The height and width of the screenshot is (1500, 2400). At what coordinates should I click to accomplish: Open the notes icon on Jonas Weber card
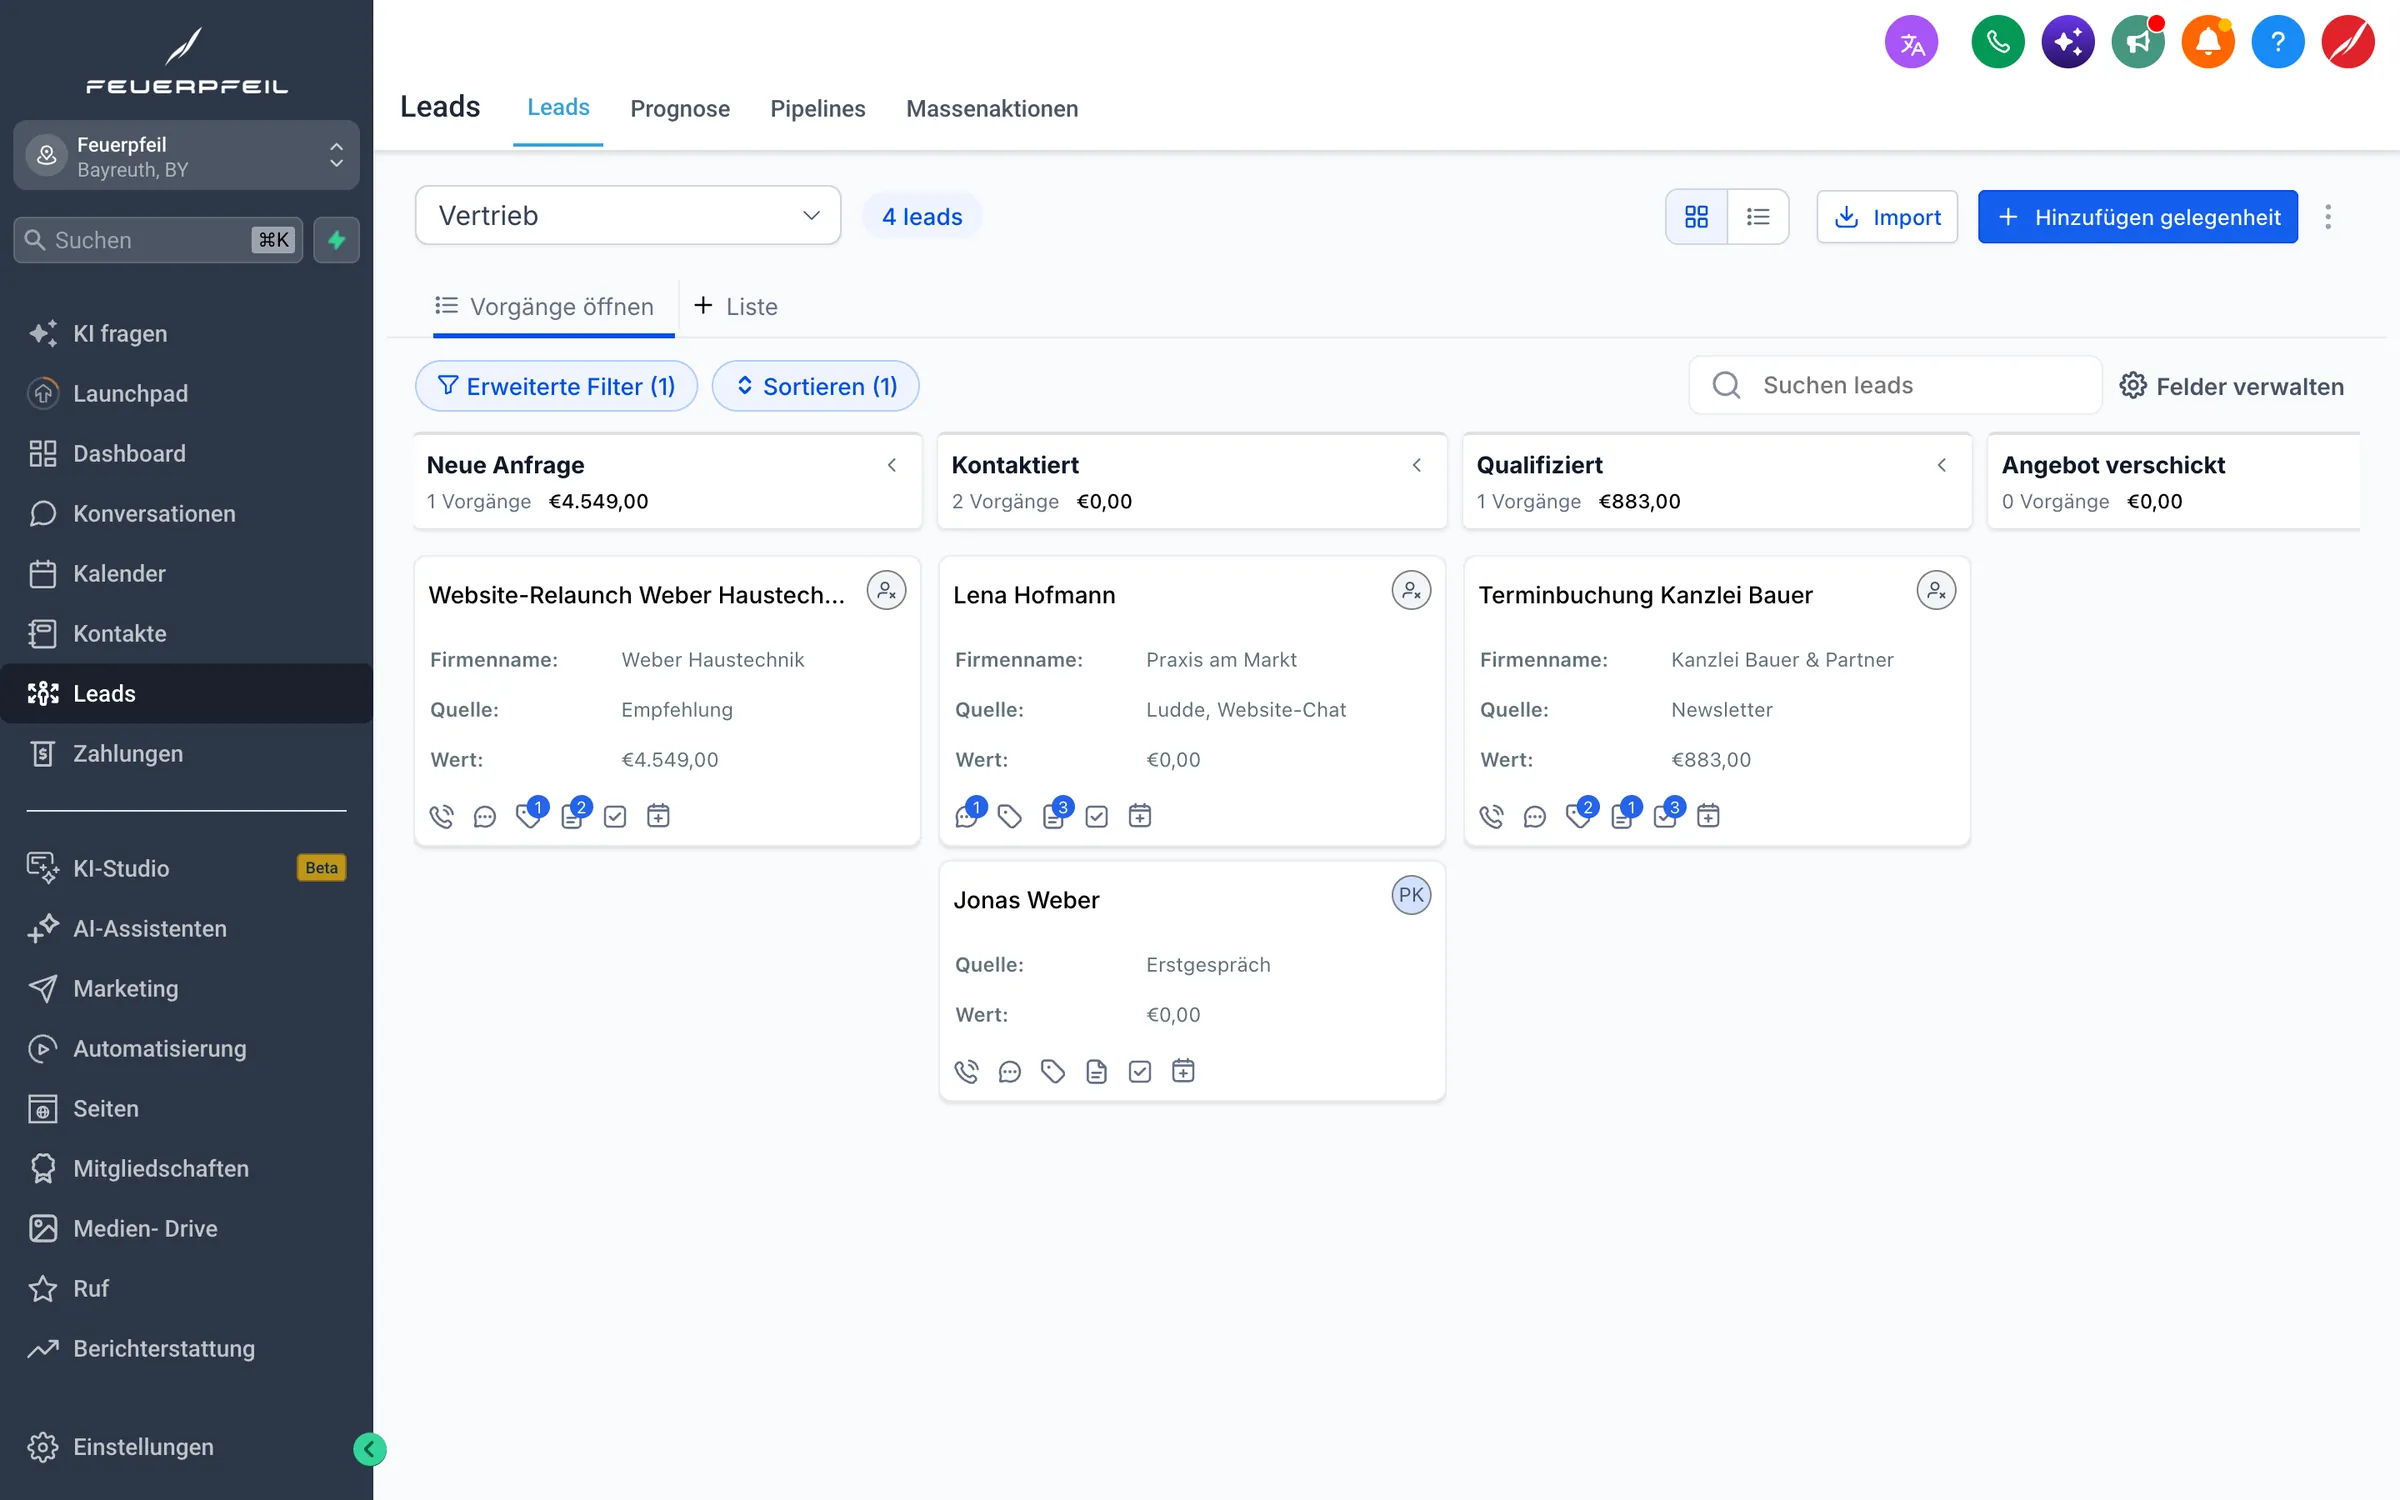(x=1096, y=1072)
